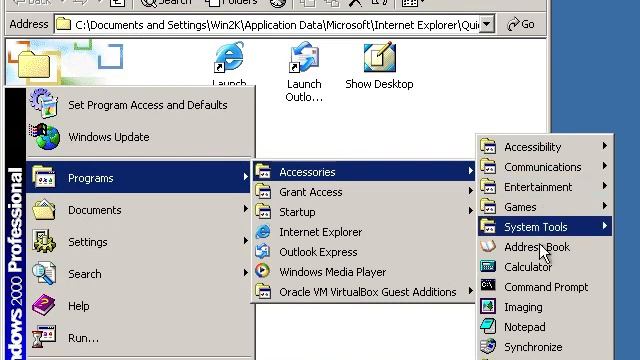Click the Notepad icon
Screen dimensions: 640x360
coord(488,326)
